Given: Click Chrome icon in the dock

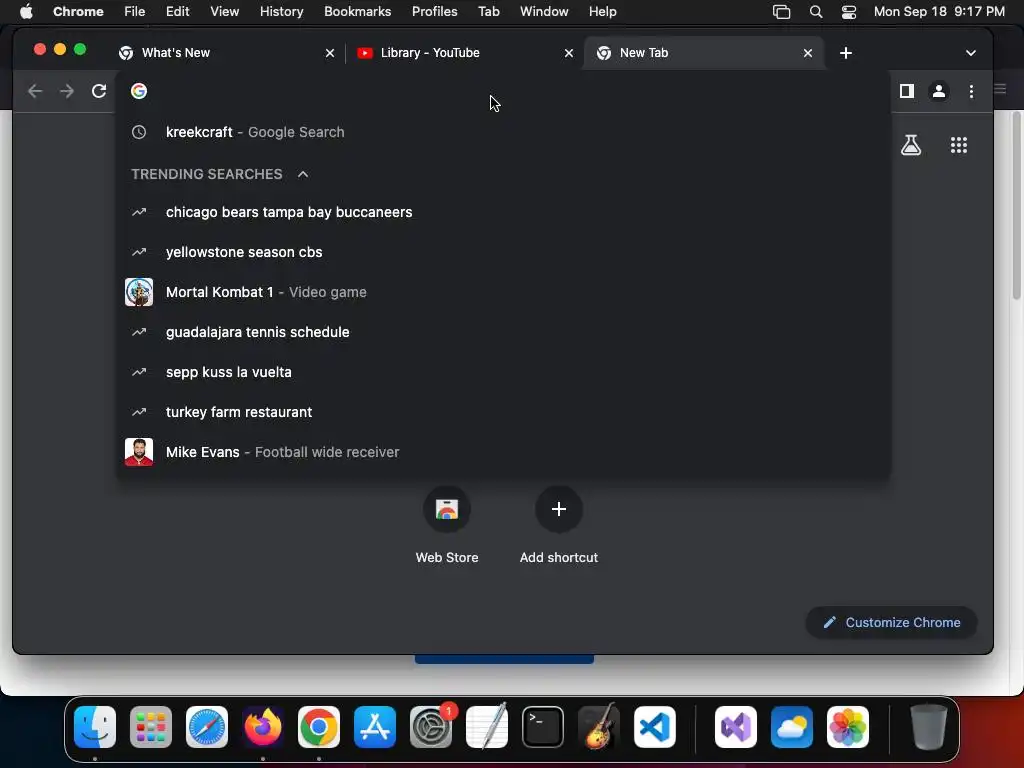Looking at the screenshot, I should point(319,727).
